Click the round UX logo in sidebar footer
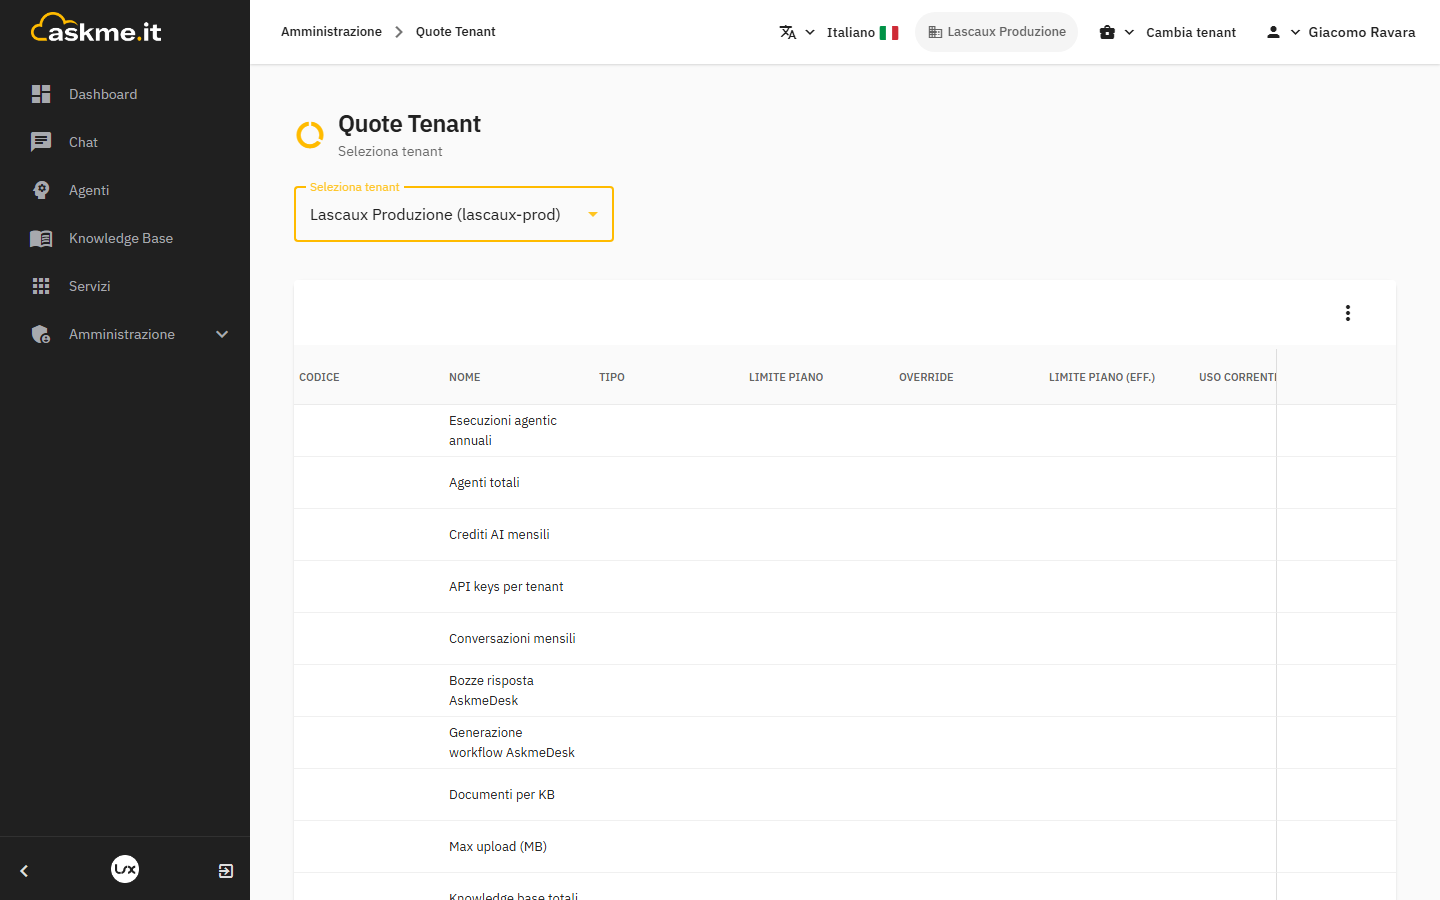1440x900 pixels. pyautogui.click(x=125, y=869)
